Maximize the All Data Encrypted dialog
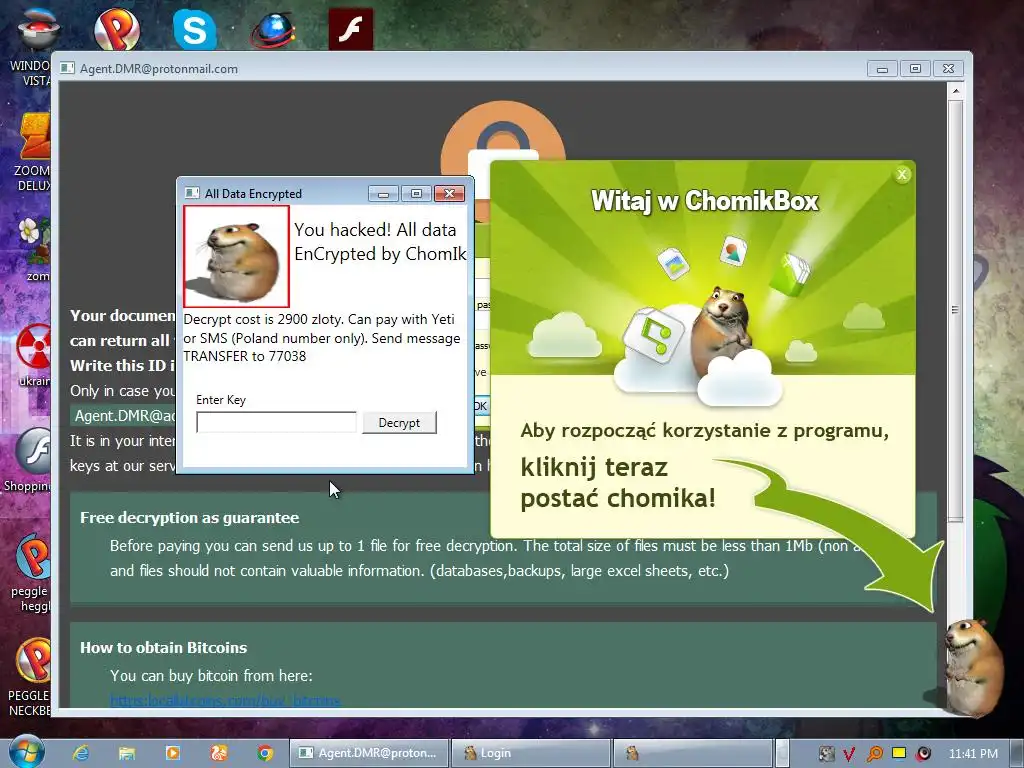1024x768 pixels. 416,193
